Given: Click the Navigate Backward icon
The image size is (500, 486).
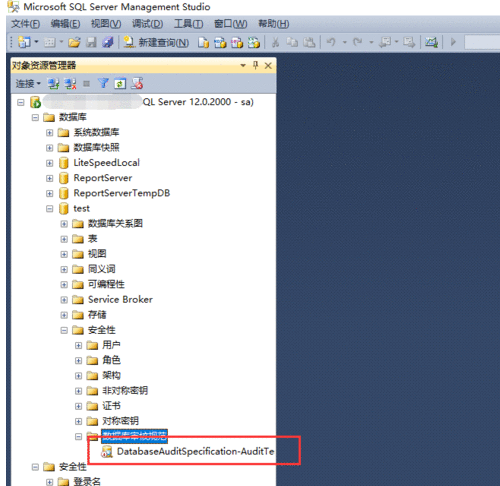Looking at the screenshot, I should coord(385,42).
